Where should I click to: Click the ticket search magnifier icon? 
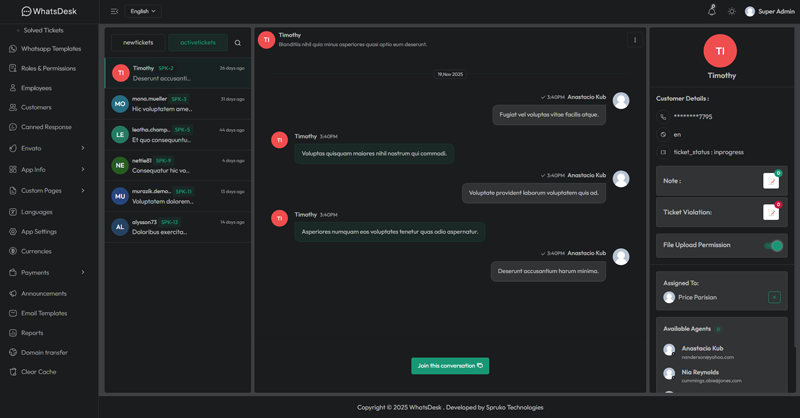pyautogui.click(x=238, y=43)
